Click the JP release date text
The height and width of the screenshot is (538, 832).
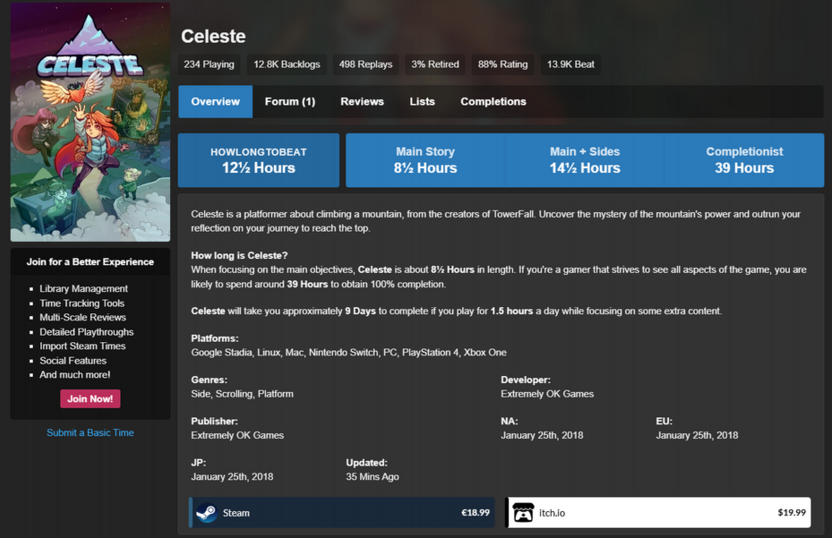point(232,476)
